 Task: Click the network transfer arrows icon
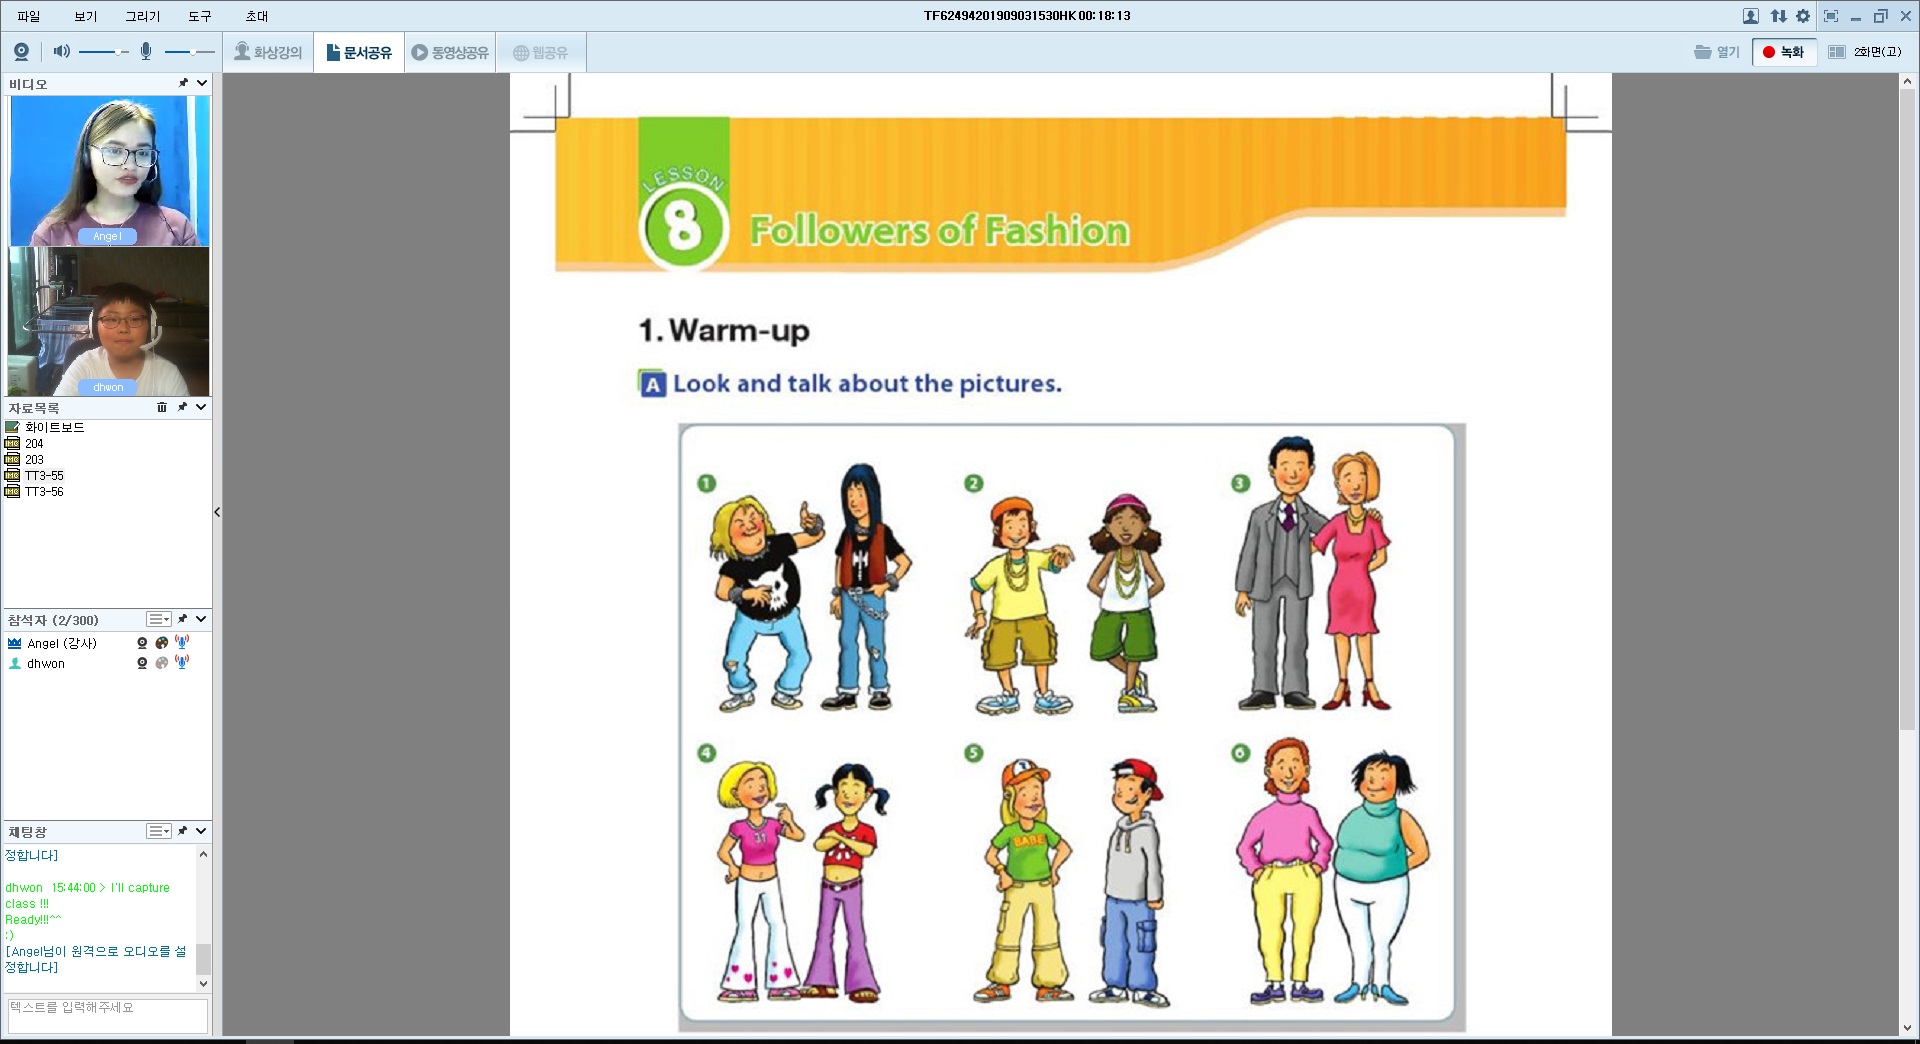[1778, 16]
